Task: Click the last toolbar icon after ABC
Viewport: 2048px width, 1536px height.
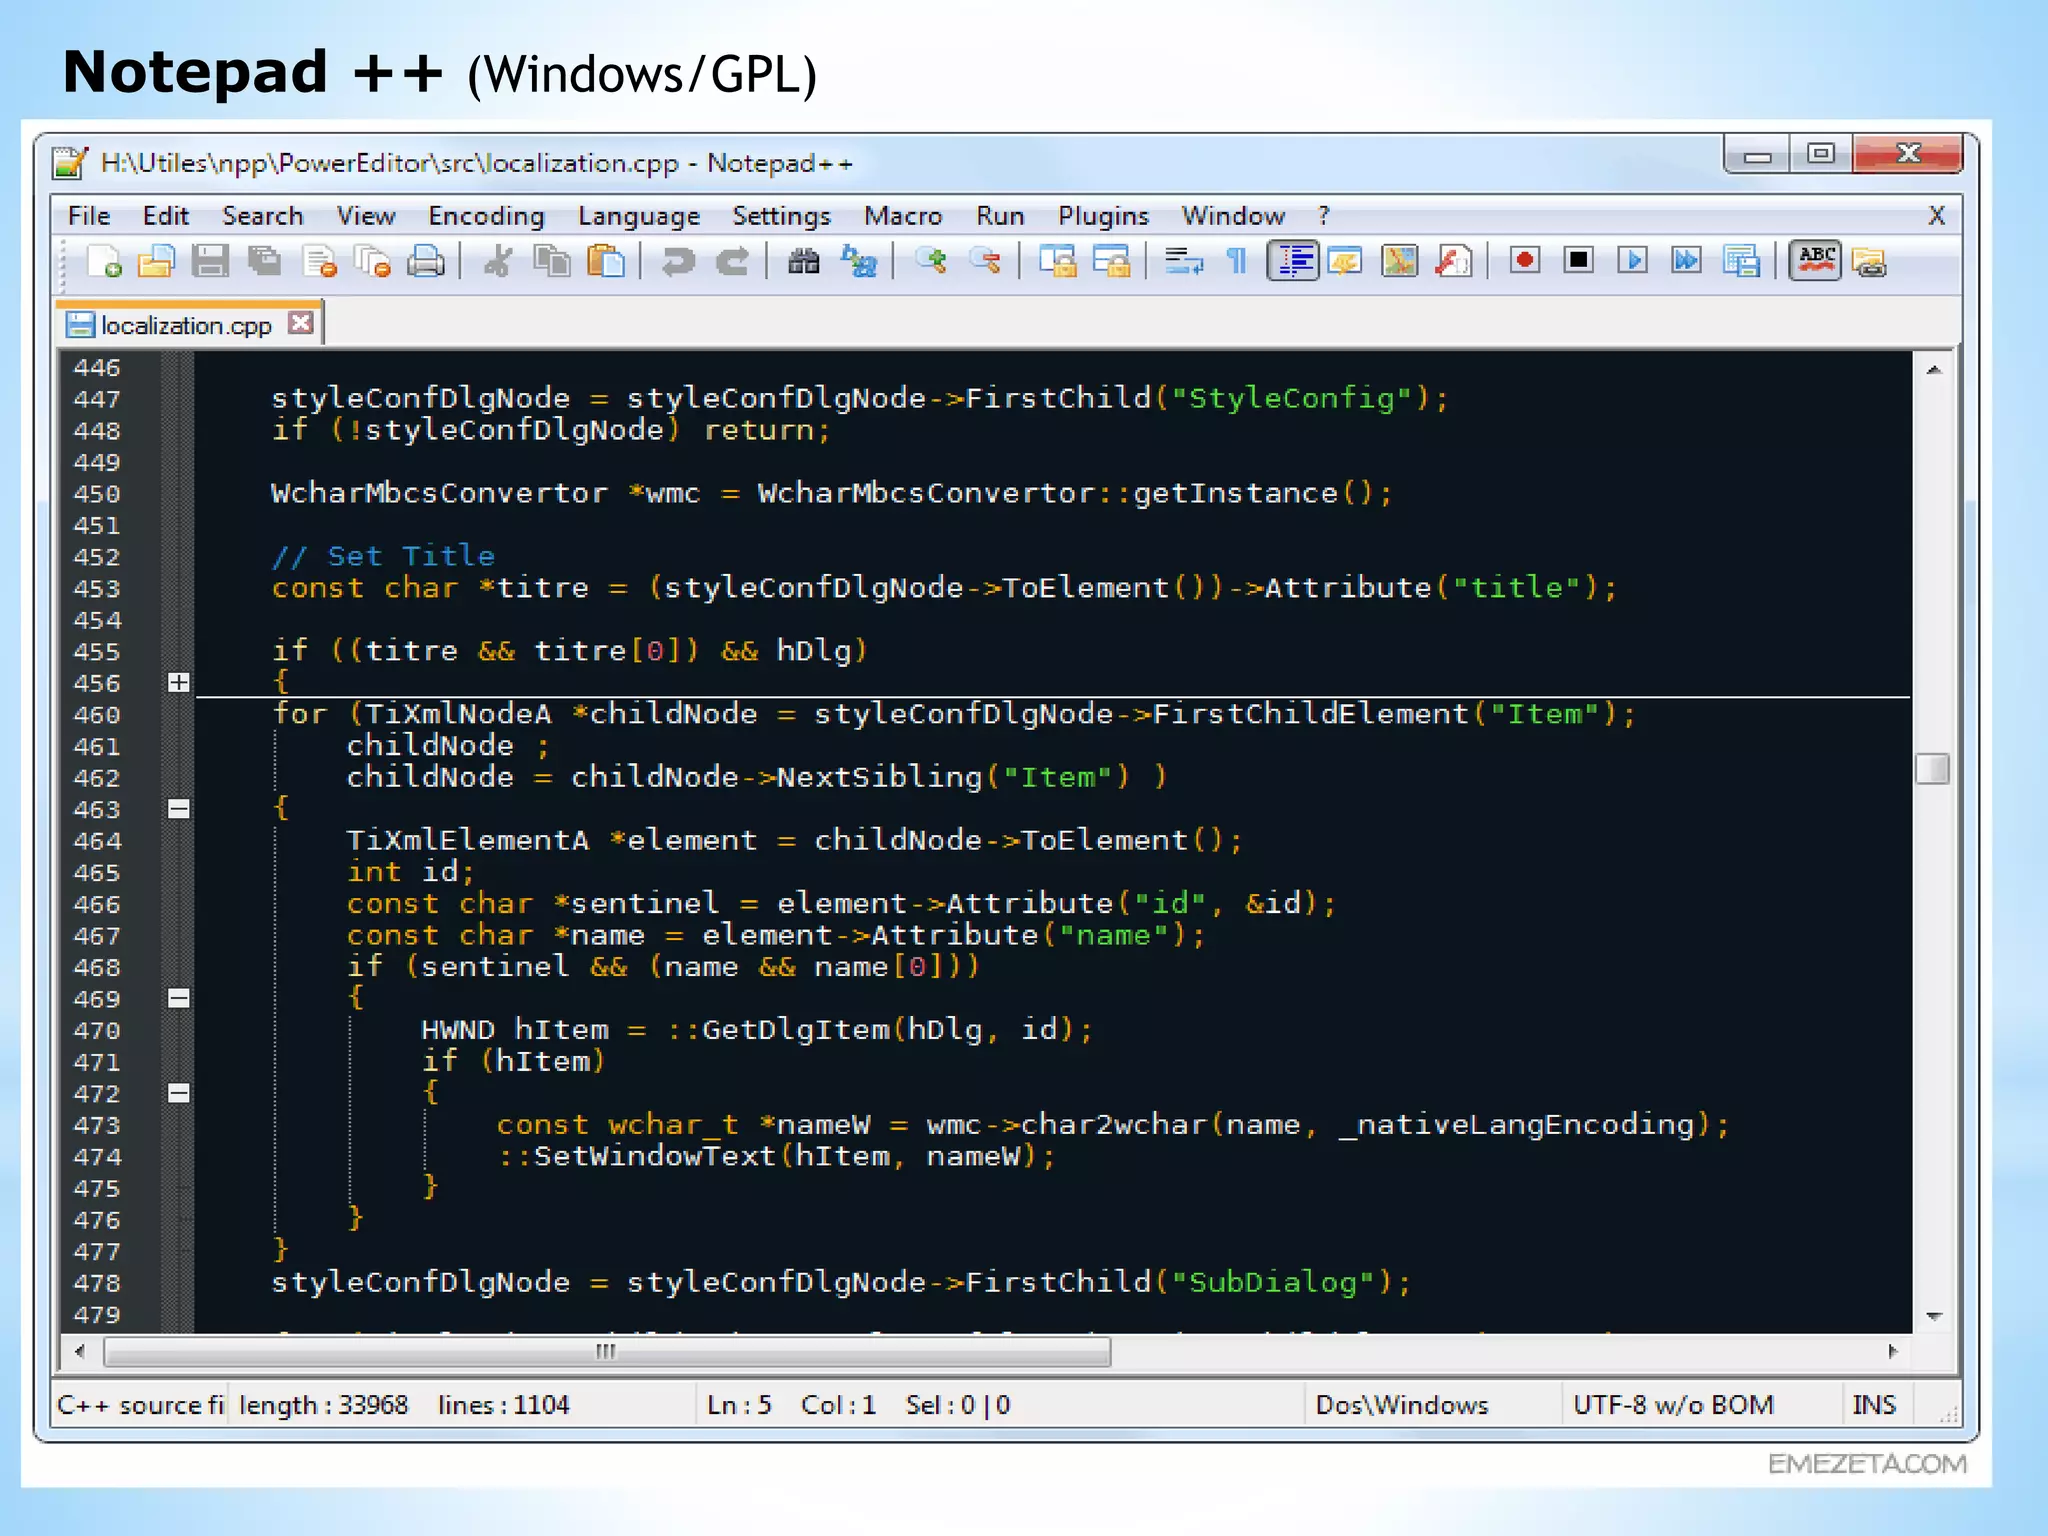Action: (x=1869, y=262)
